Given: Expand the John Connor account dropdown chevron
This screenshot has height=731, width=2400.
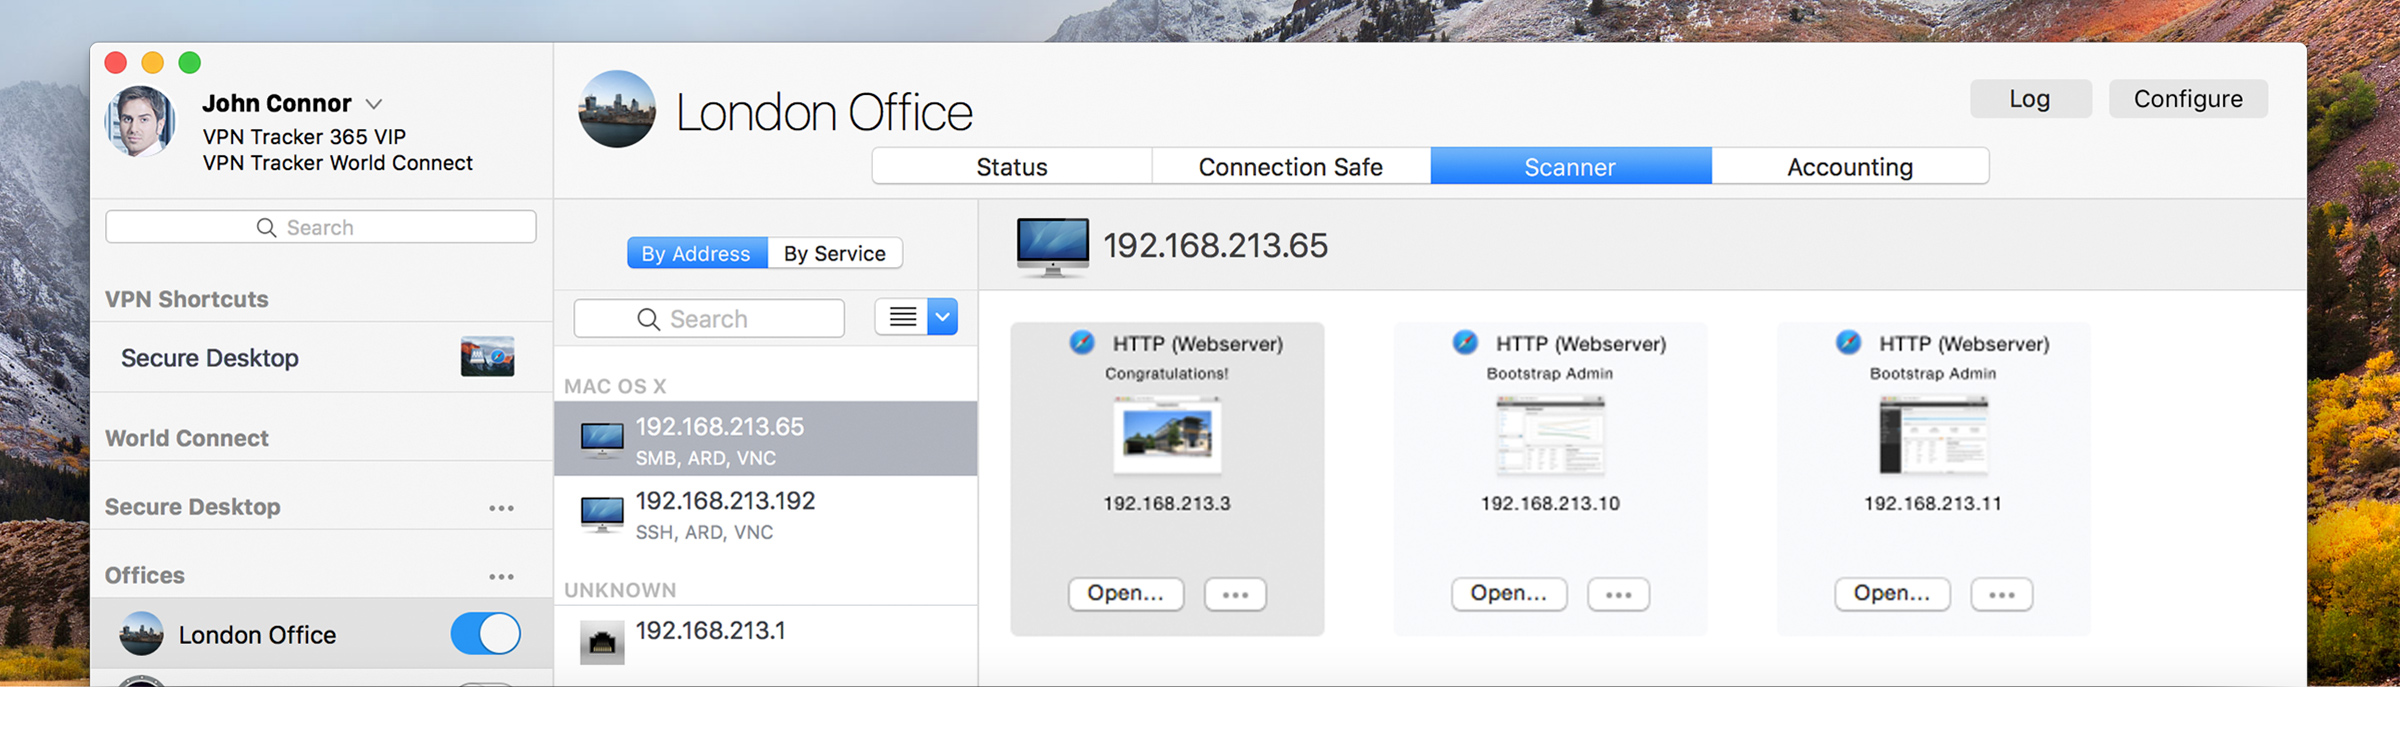Looking at the screenshot, I should [x=374, y=104].
